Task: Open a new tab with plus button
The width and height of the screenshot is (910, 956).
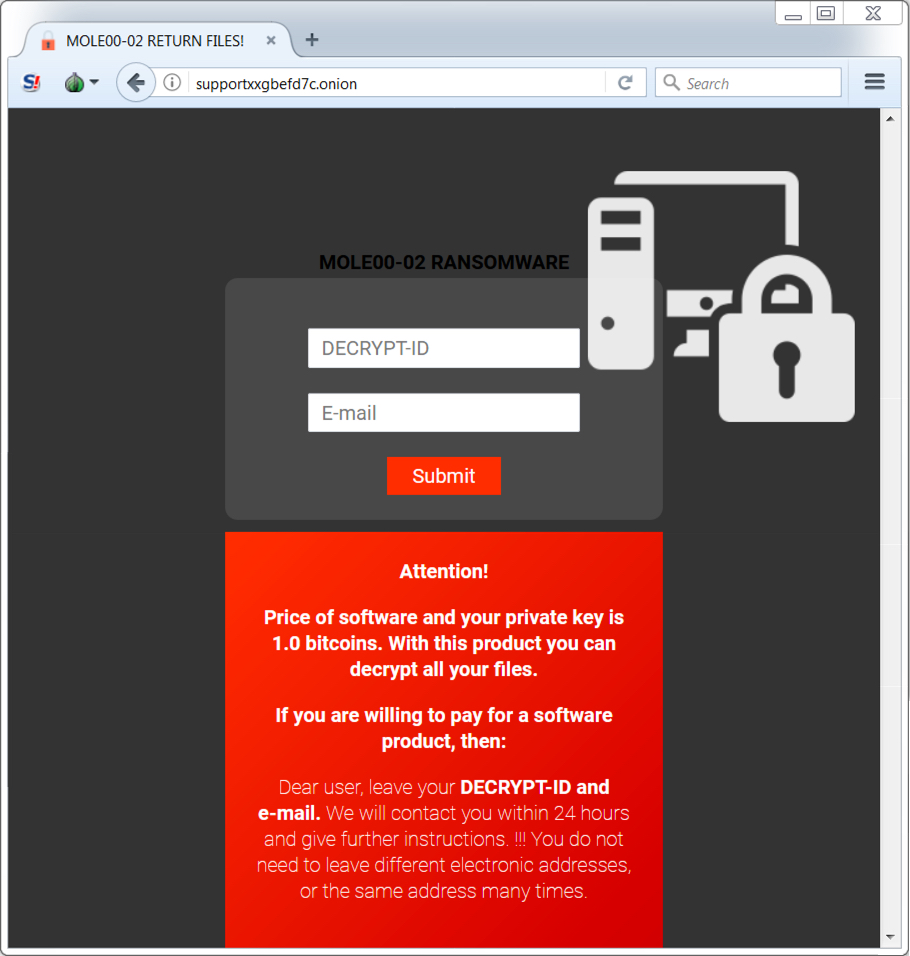Action: [312, 40]
